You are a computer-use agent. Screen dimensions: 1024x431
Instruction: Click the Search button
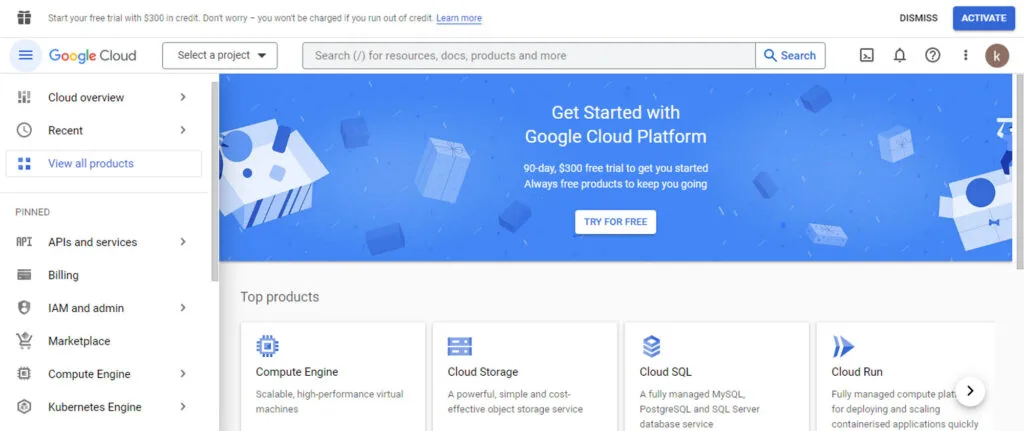click(x=790, y=56)
